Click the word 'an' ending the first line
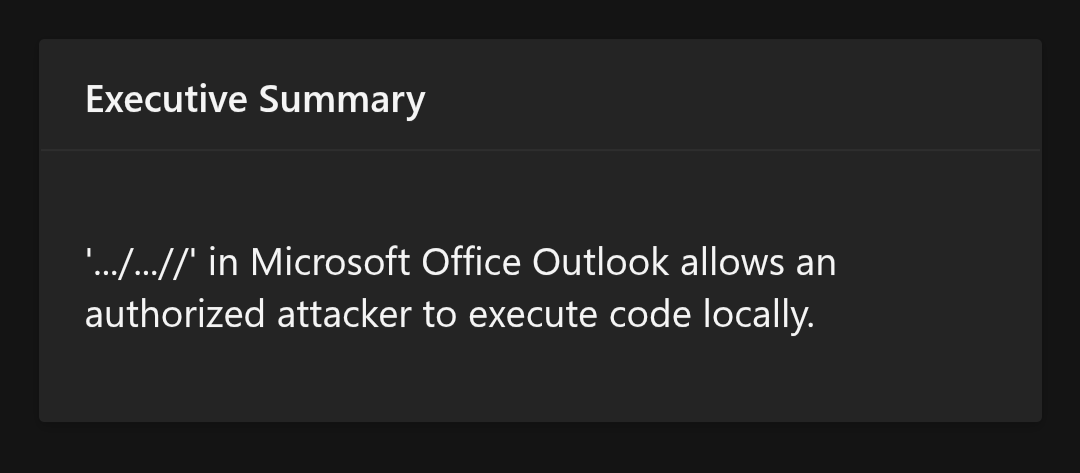The width and height of the screenshot is (1080, 473). pyautogui.click(x=816, y=264)
